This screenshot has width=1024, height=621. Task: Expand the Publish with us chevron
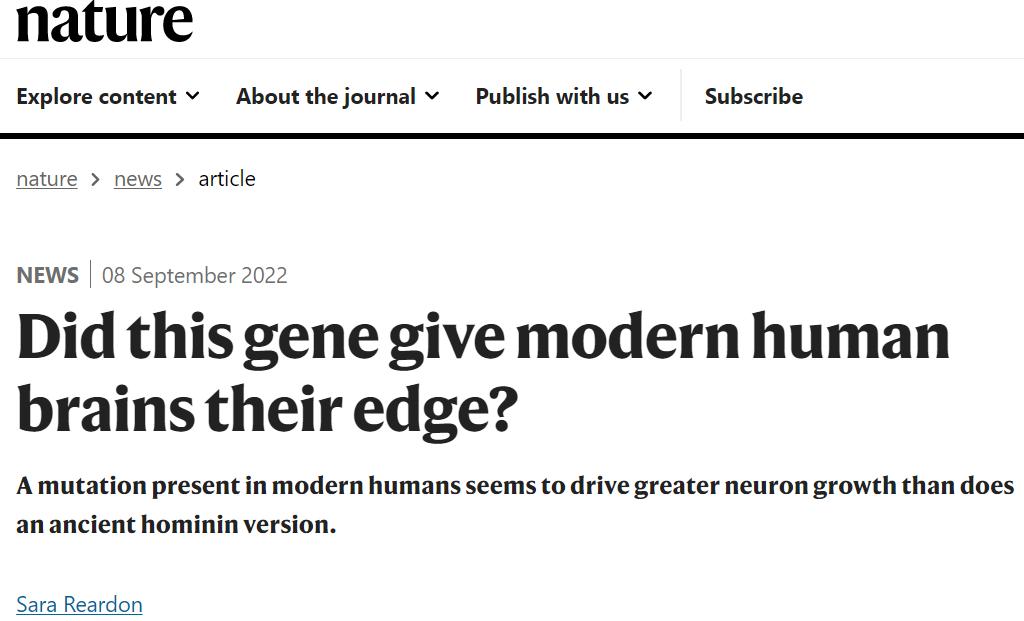point(645,96)
